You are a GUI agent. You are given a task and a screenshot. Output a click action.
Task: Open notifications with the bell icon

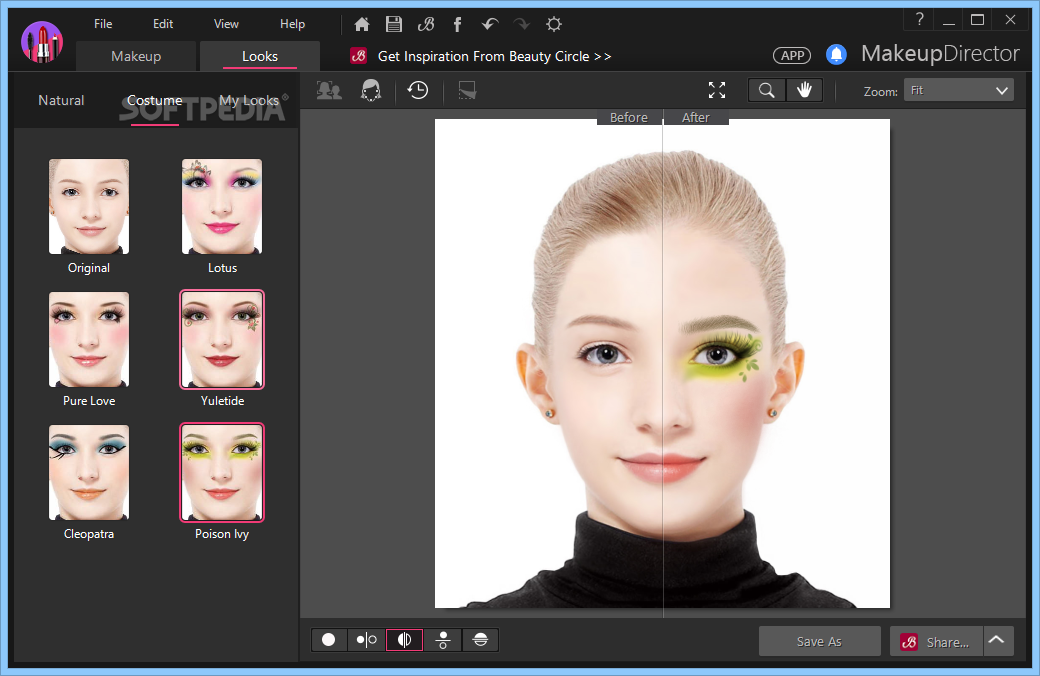[836, 55]
